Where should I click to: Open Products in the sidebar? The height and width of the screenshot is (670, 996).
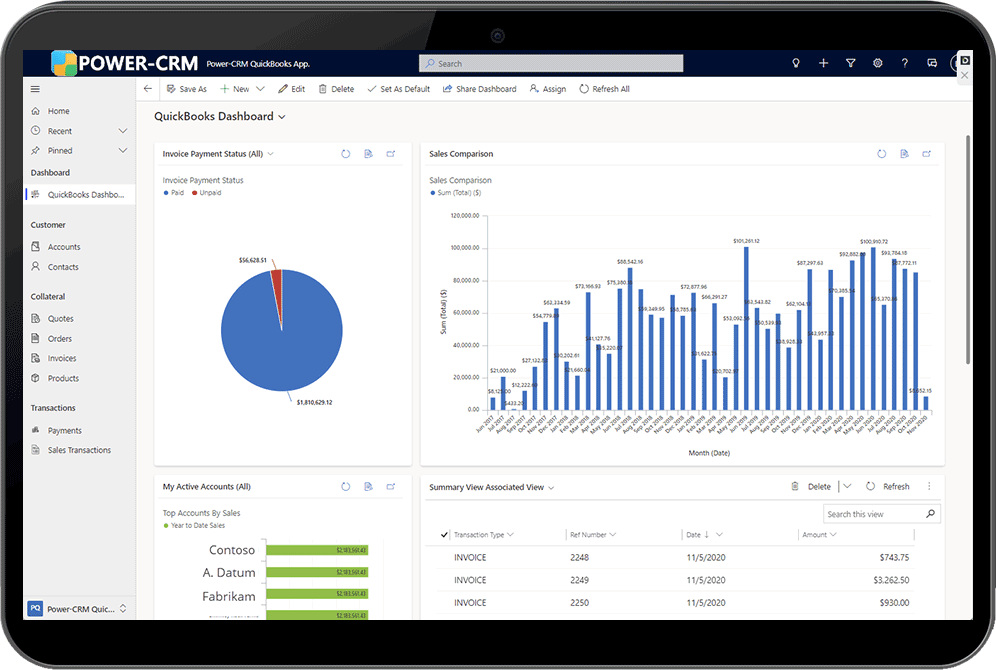coord(63,379)
